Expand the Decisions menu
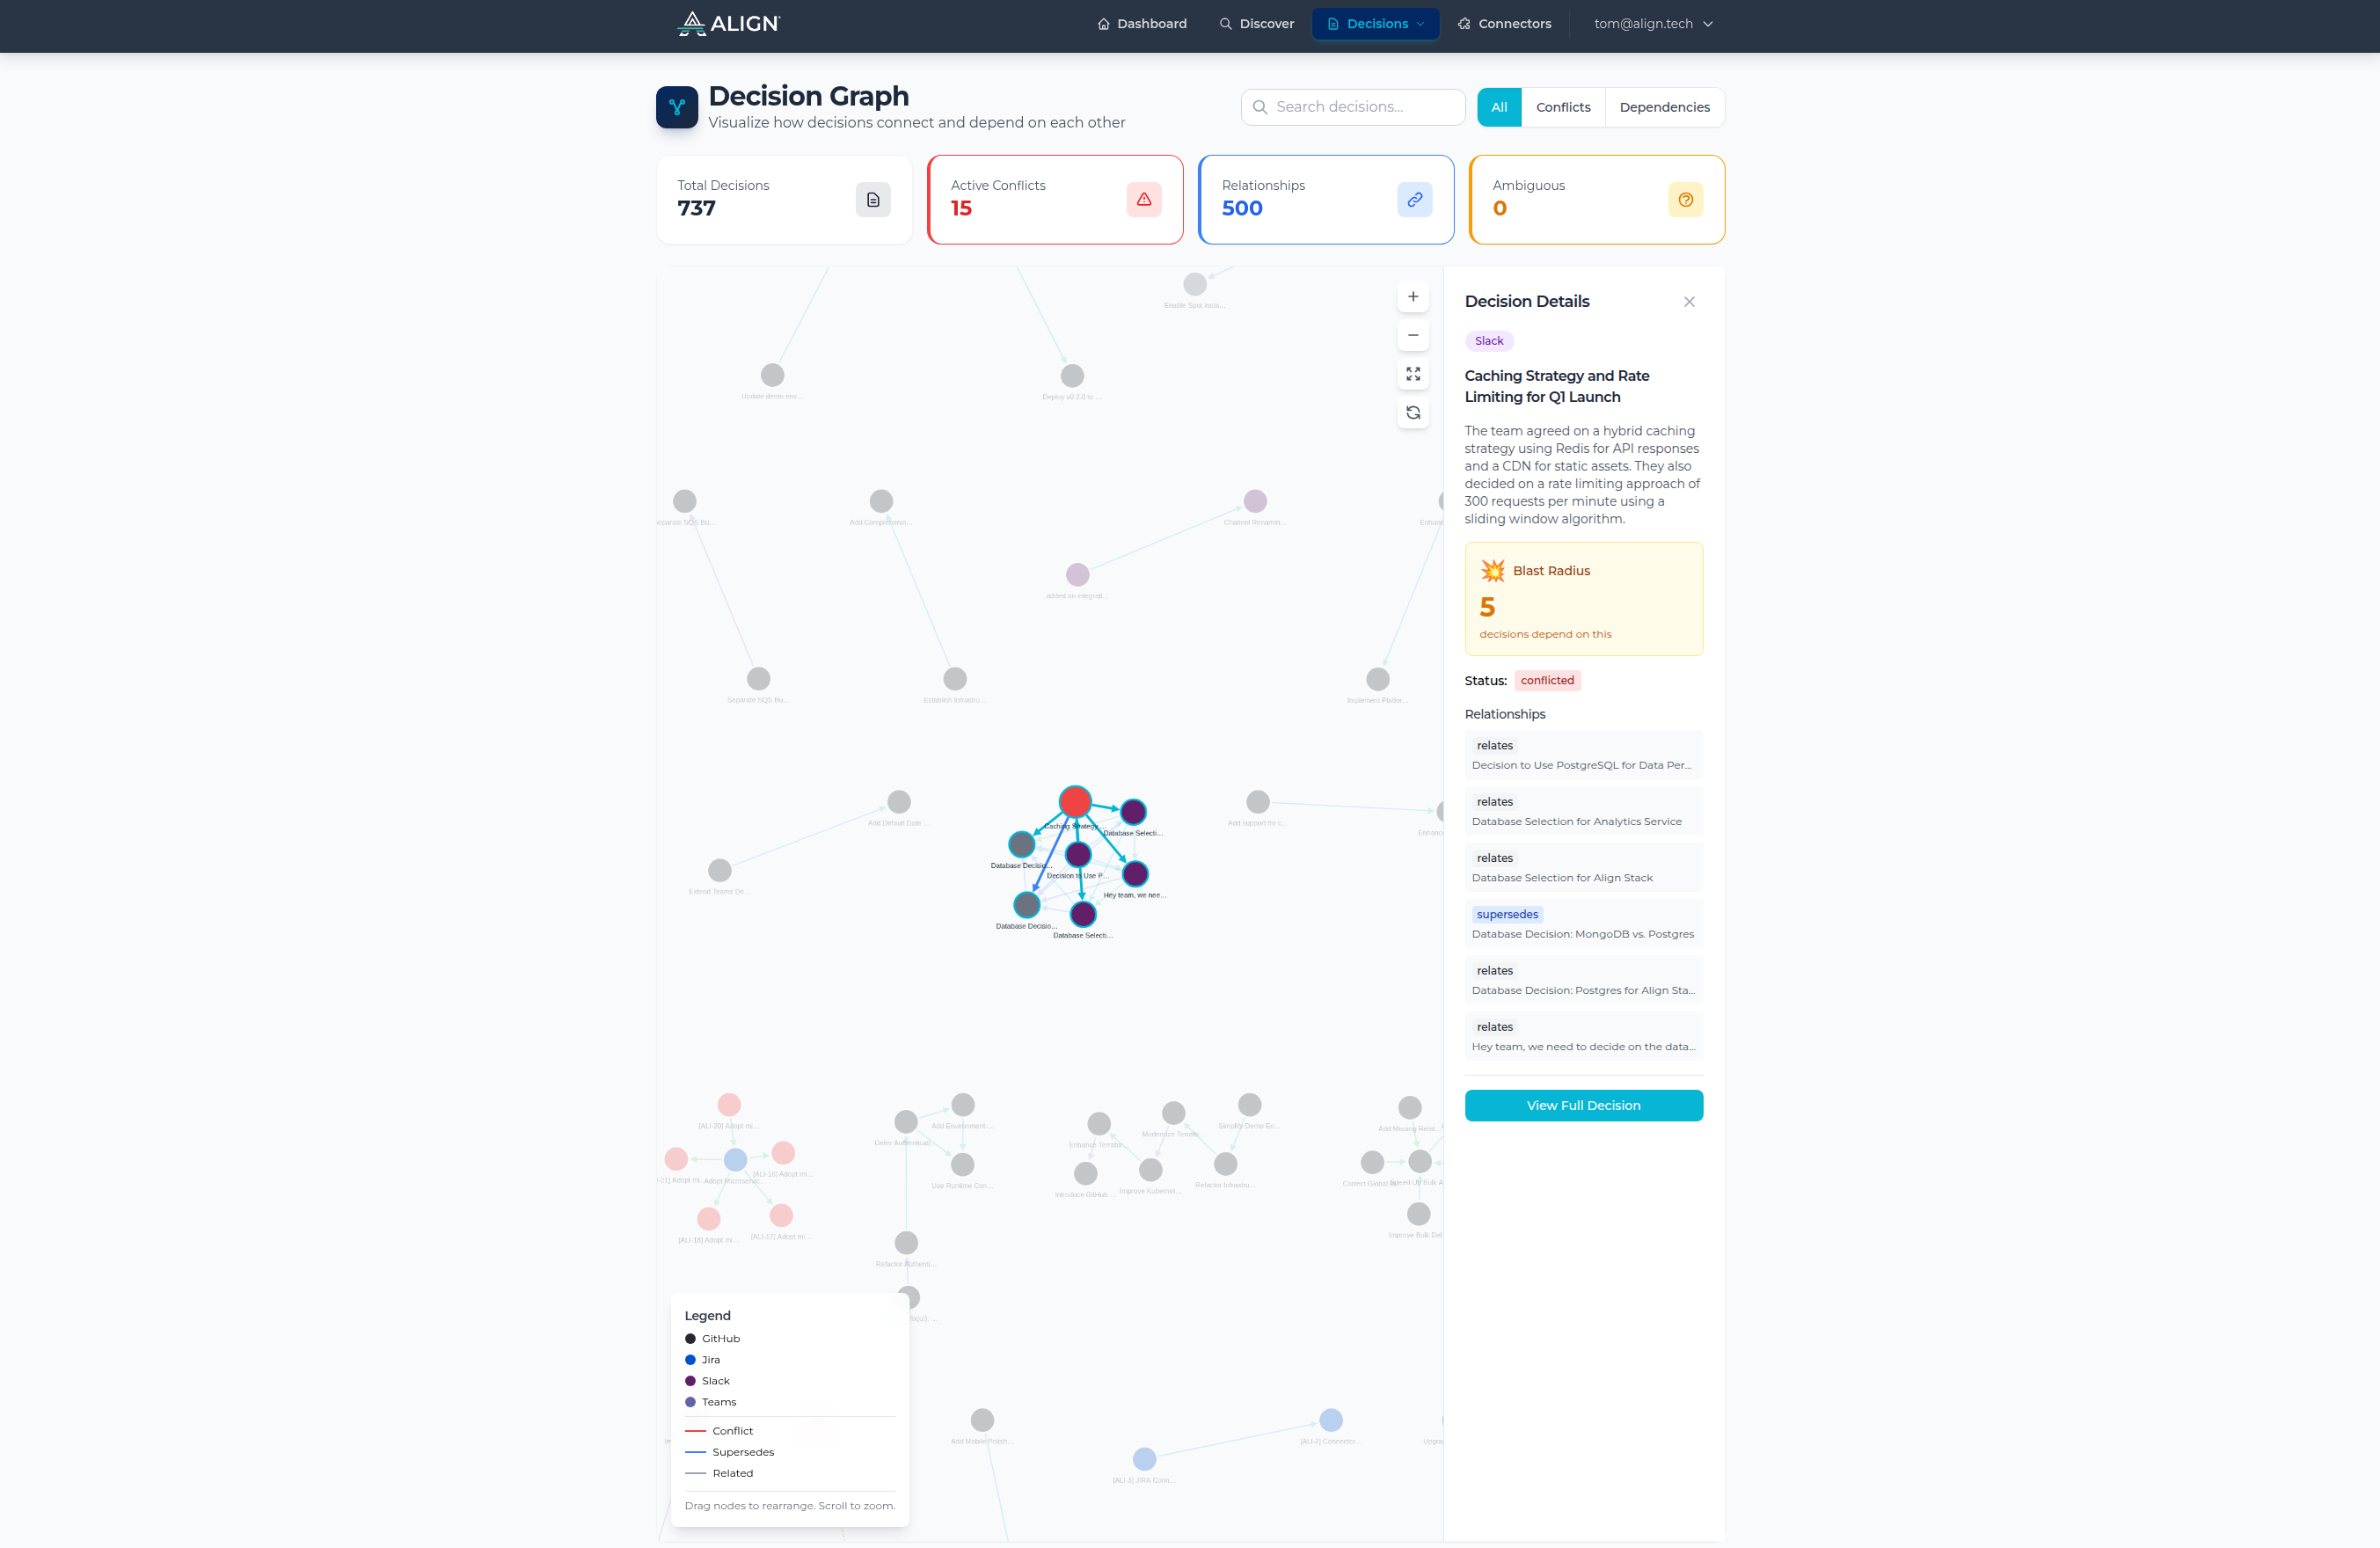The height and width of the screenshot is (1548, 2380). pyautogui.click(x=1375, y=23)
